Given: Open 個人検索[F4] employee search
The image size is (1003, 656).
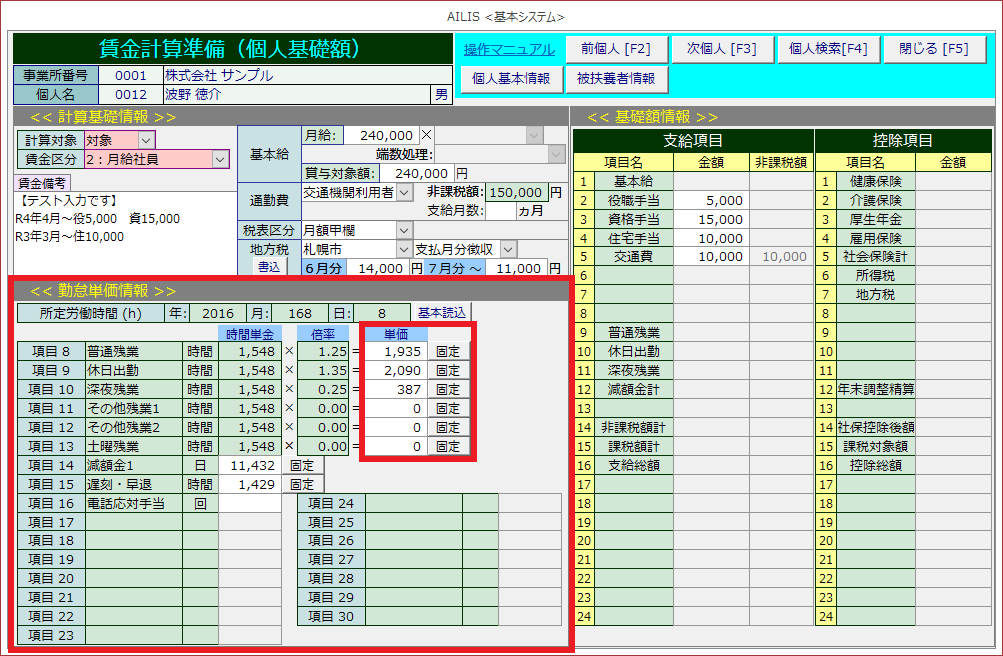Looking at the screenshot, I should (x=828, y=49).
